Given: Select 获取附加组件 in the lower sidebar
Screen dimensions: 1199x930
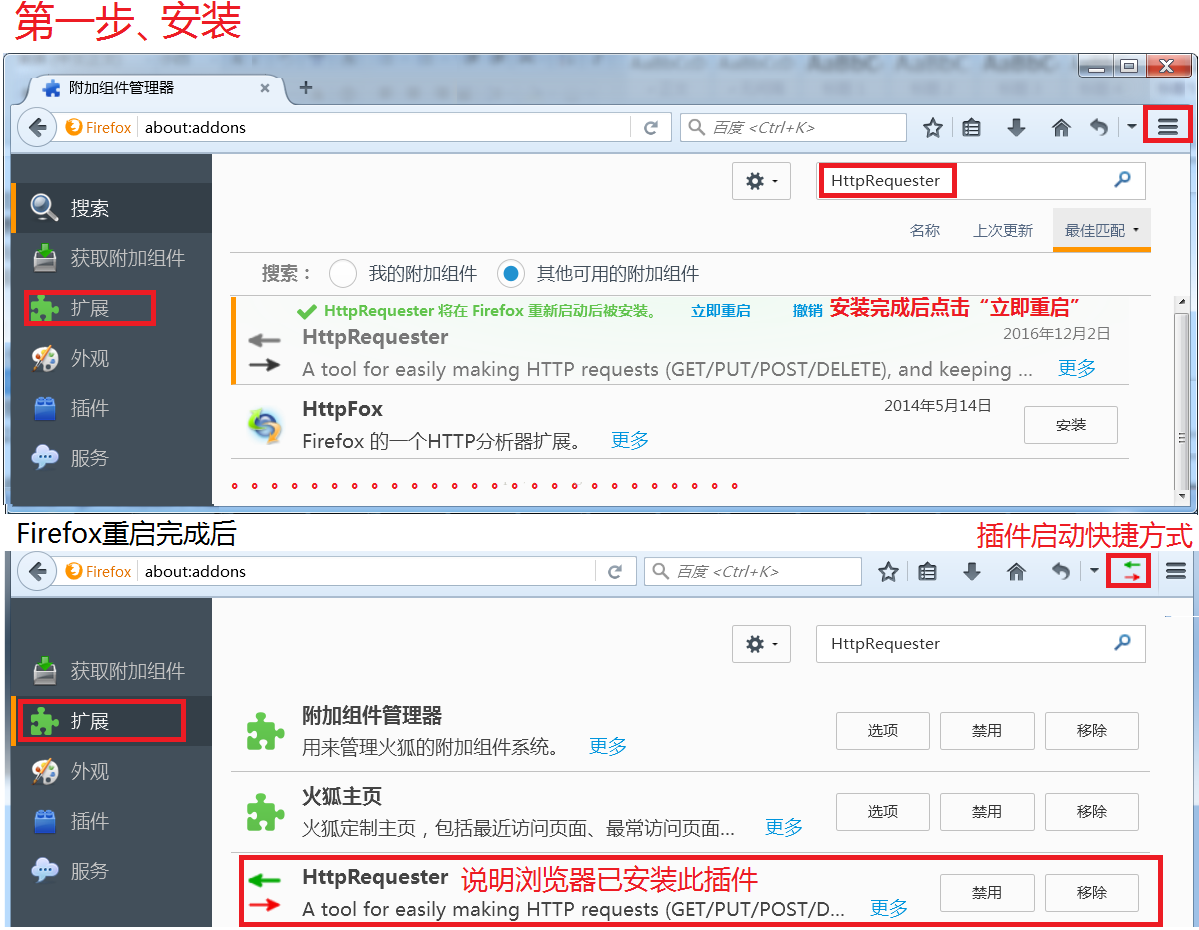Looking at the screenshot, I should [112, 671].
